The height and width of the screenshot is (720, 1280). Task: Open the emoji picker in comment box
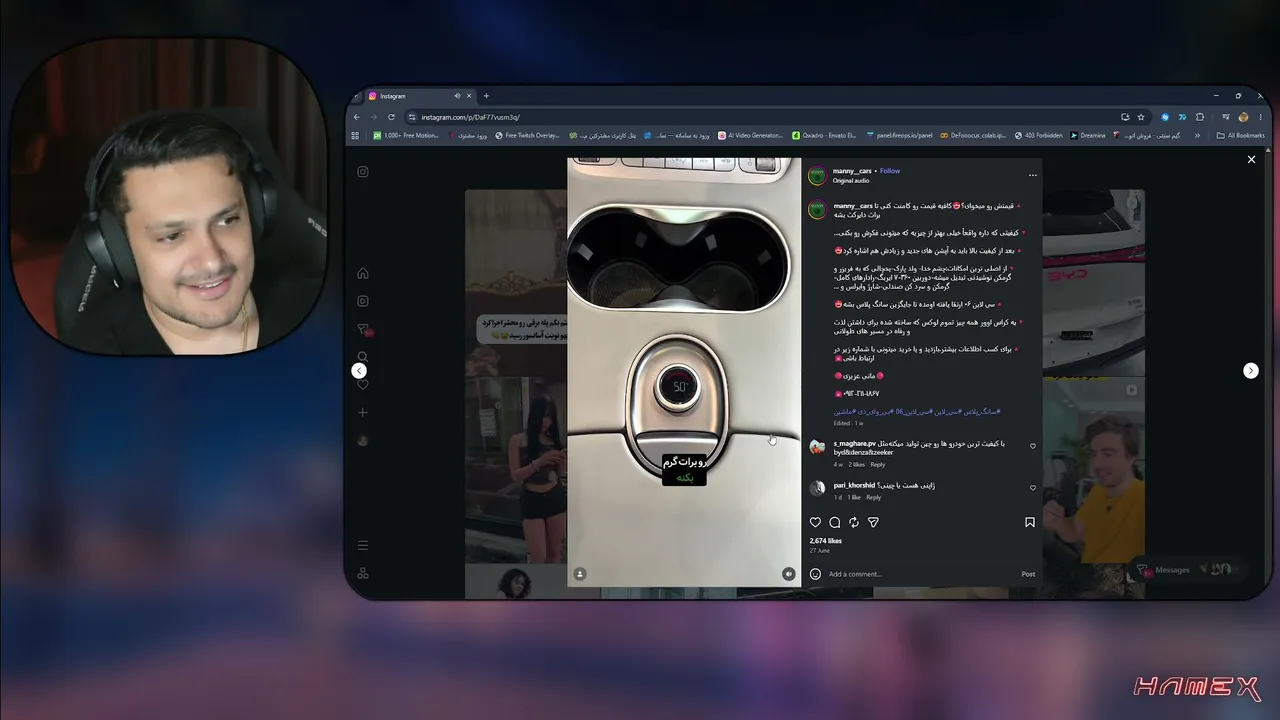pyautogui.click(x=815, y=574)
